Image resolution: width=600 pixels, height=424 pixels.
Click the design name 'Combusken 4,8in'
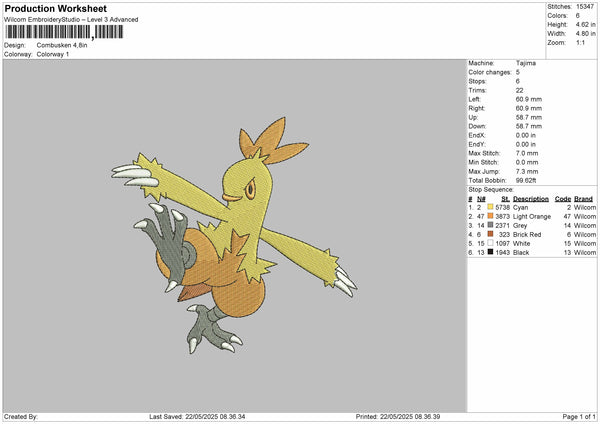click(62, 45)
